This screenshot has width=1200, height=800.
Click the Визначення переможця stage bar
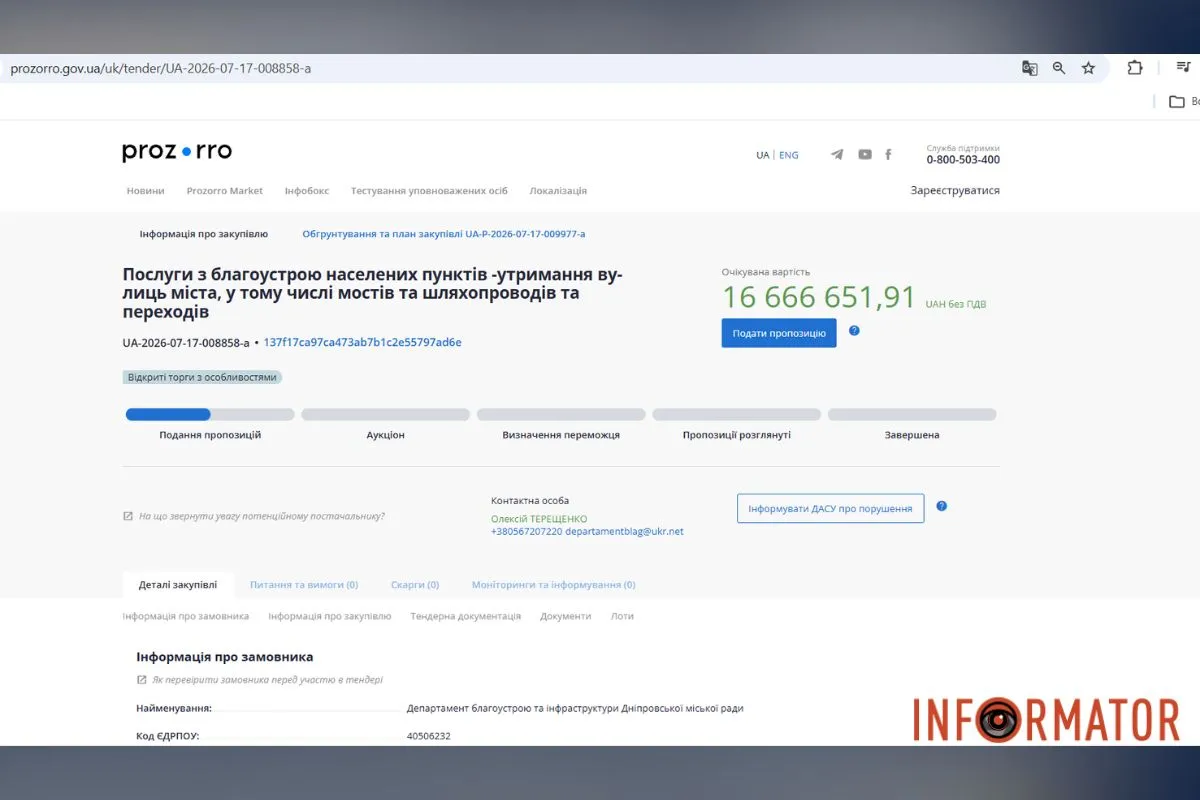[561, 414]
